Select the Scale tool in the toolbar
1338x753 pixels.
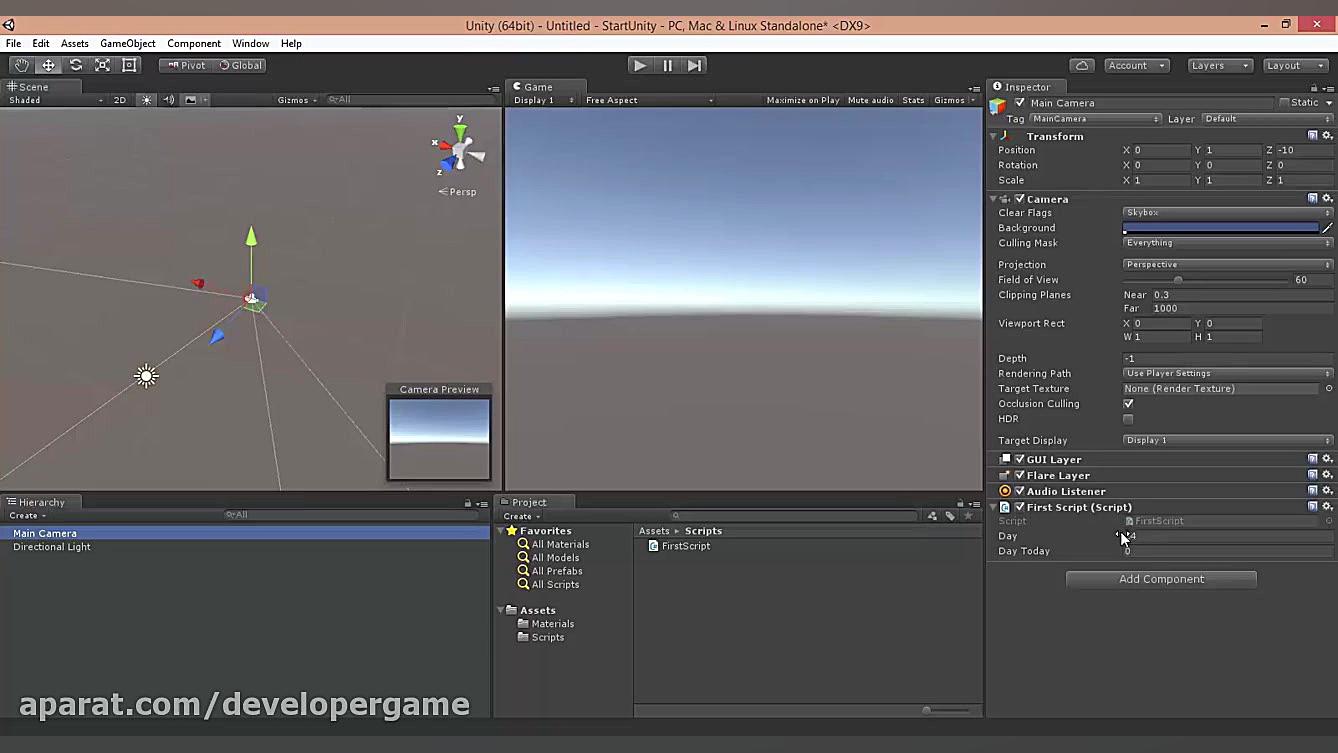point(103,65)
